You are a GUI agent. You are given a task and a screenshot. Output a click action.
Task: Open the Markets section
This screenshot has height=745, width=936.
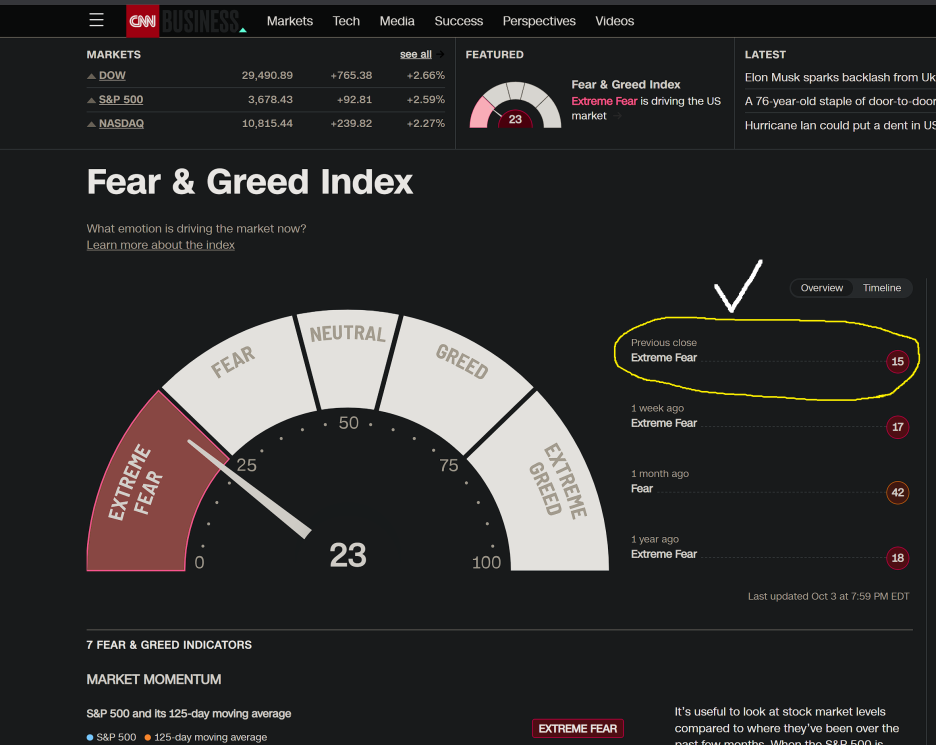click(x=290, y=21)
